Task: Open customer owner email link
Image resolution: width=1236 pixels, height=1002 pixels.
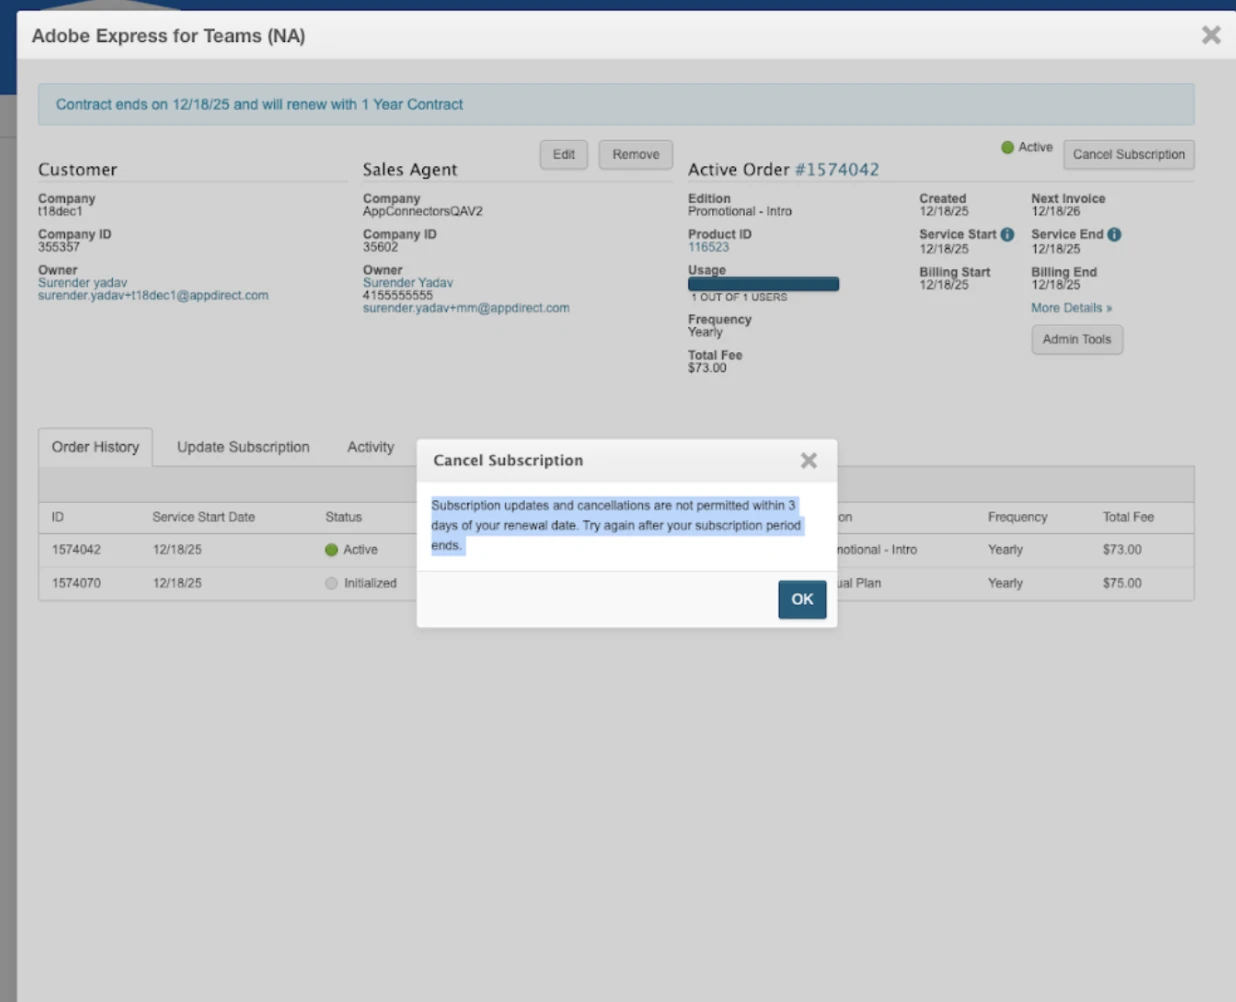Action: tap(153, 296)
